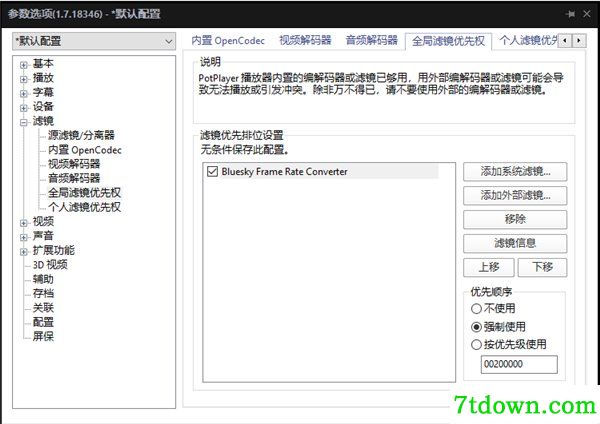Image resolution: width=600 pixels, height=424 pixels.
Task: Click the 下移 button
Action: (542, 267)
